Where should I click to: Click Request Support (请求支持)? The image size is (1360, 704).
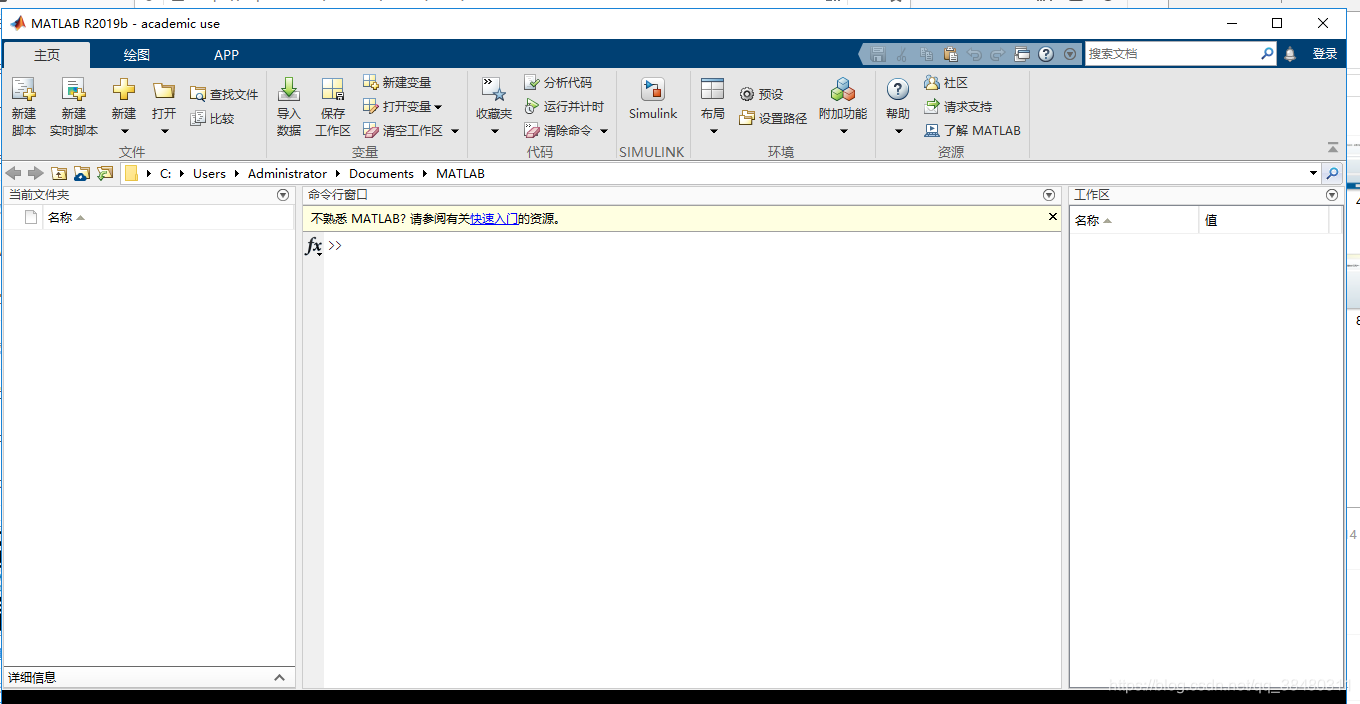click(958, 106)
